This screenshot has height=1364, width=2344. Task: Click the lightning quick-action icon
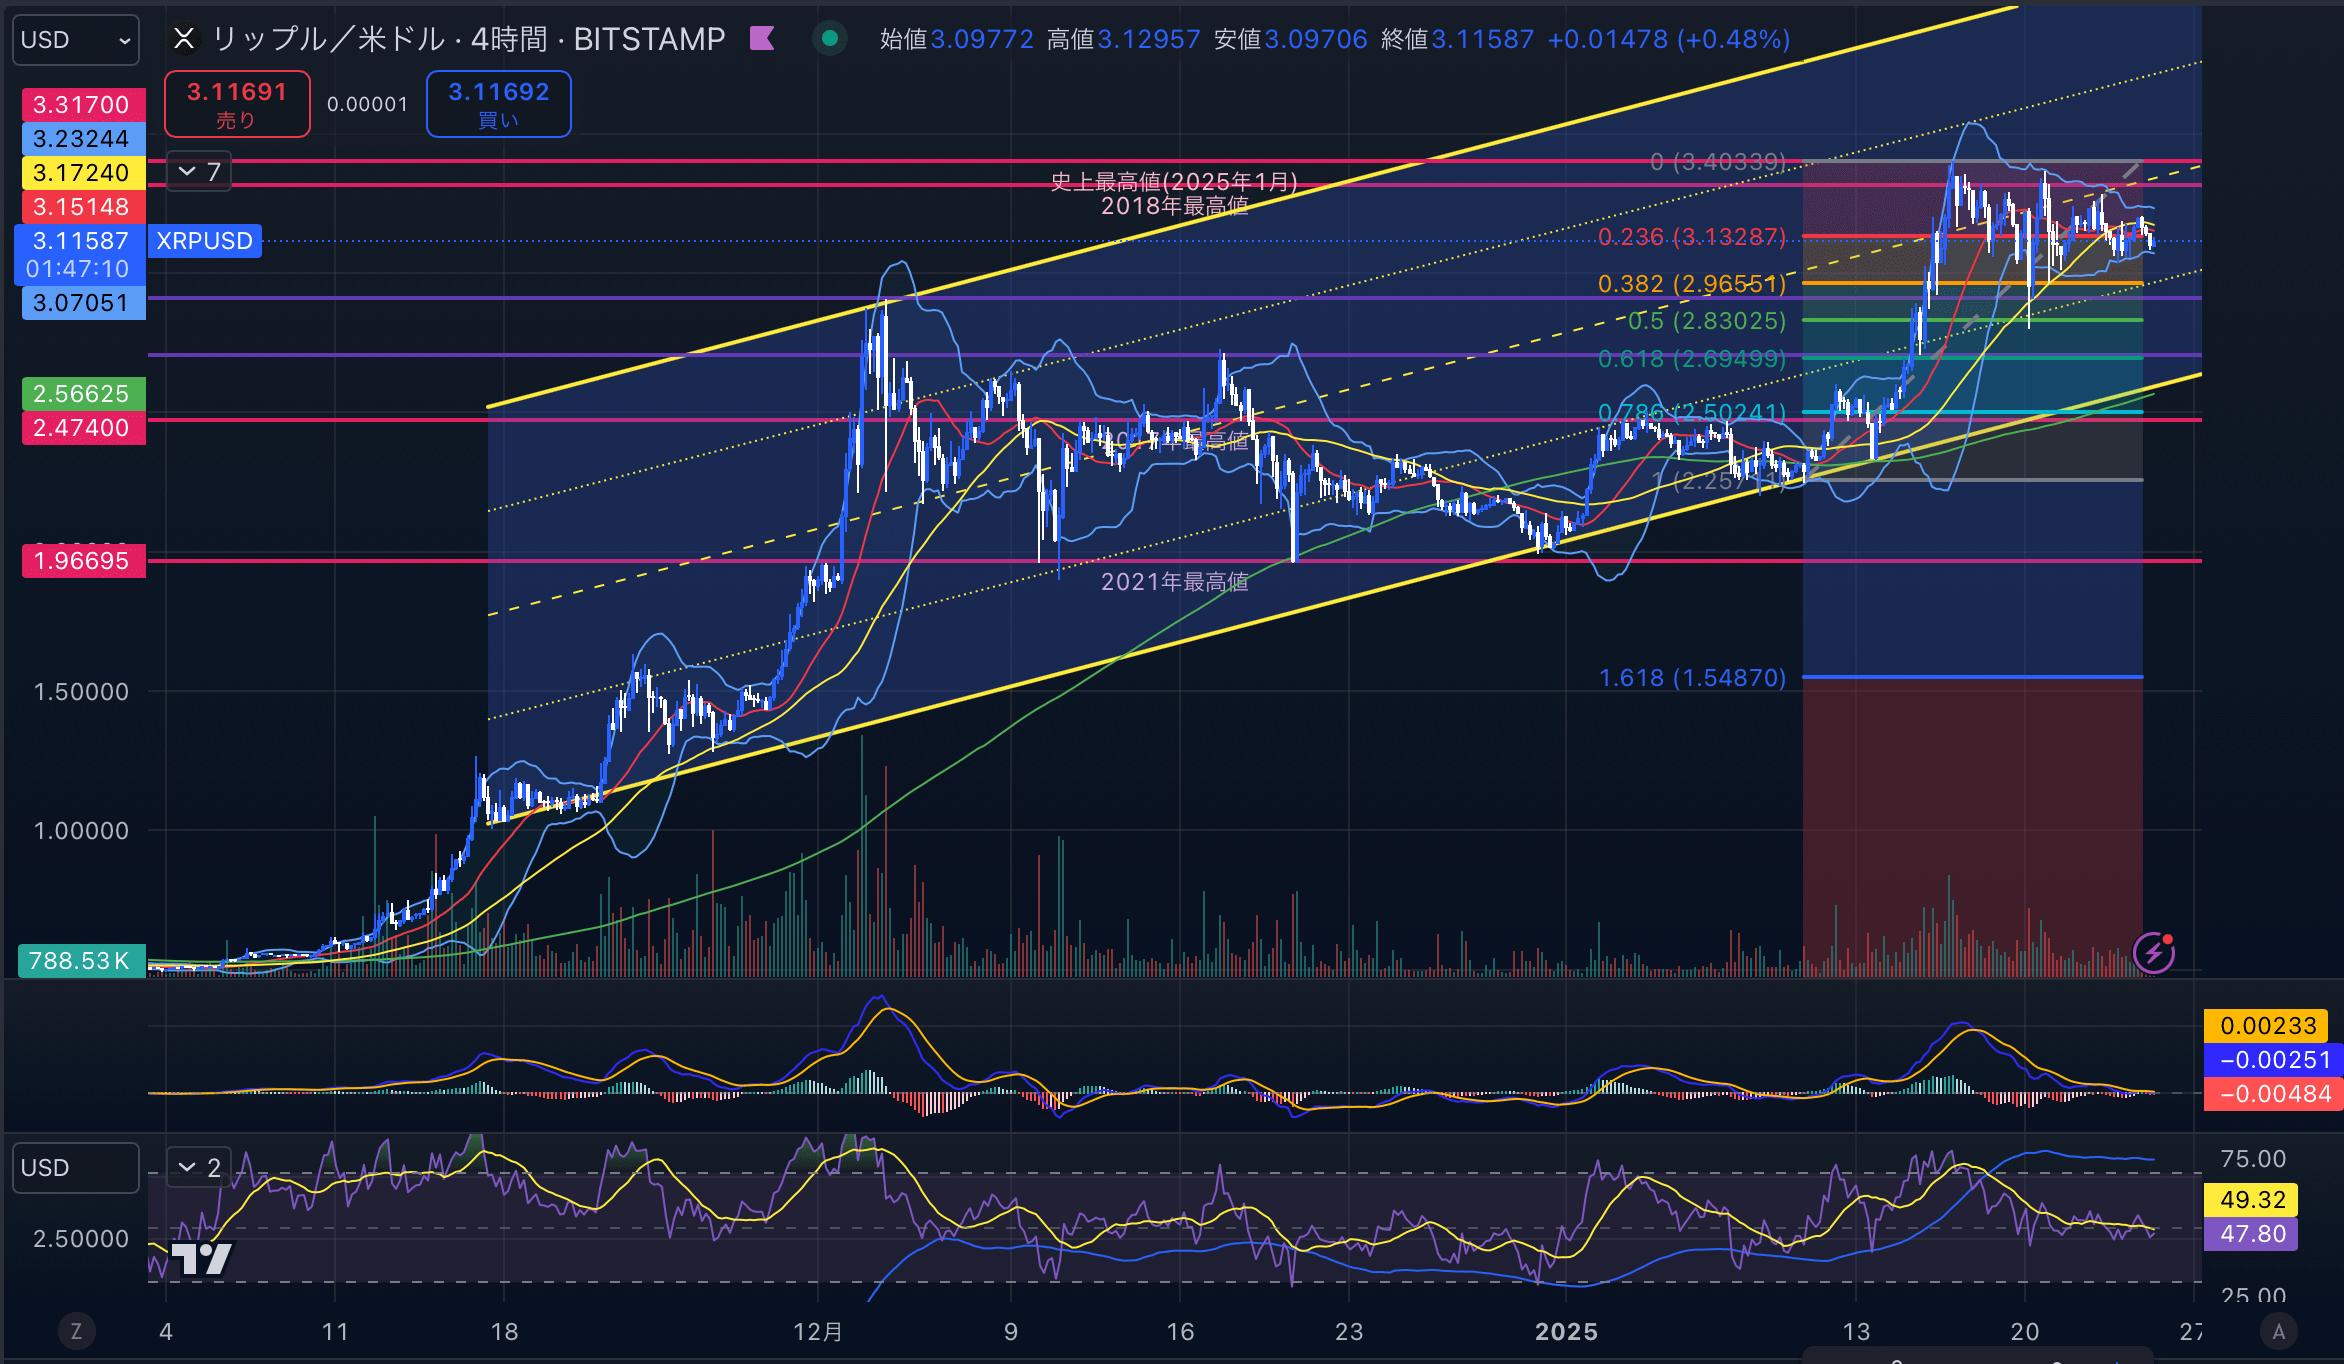point(2153,952)
